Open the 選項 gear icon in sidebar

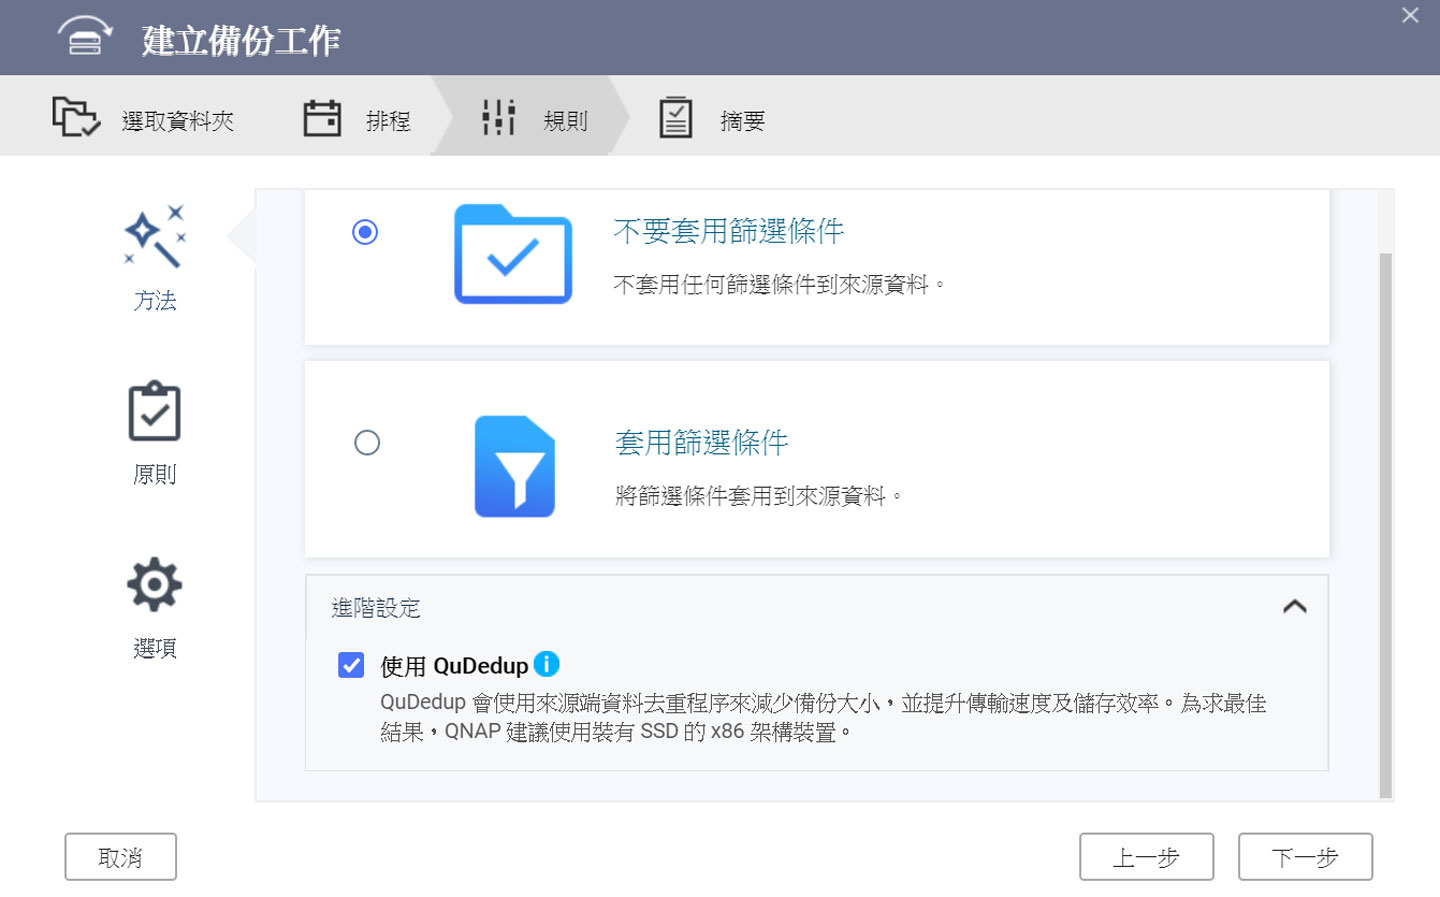coord(154,585)
